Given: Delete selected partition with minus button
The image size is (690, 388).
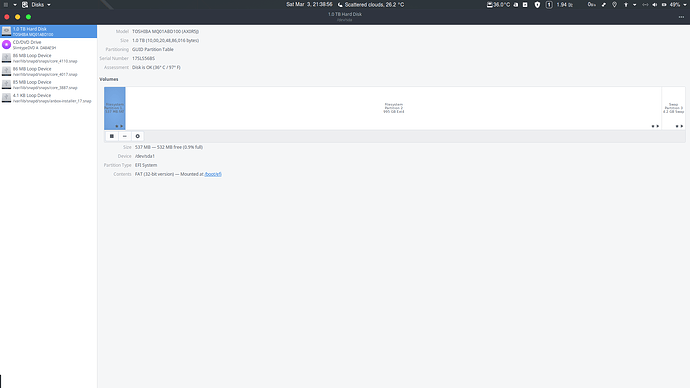Looking at the screenshot, I should pyautogui.click(x=125, y=136).
